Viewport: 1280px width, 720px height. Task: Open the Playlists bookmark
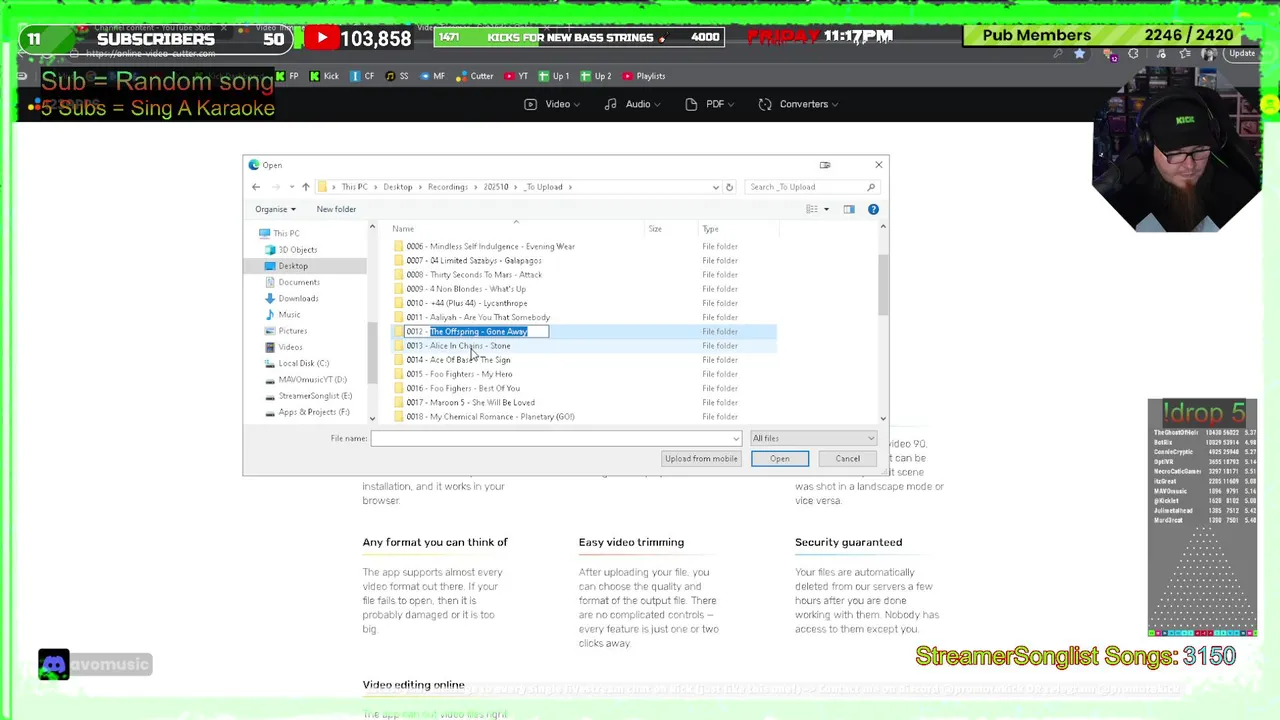[x=644, y=76]
